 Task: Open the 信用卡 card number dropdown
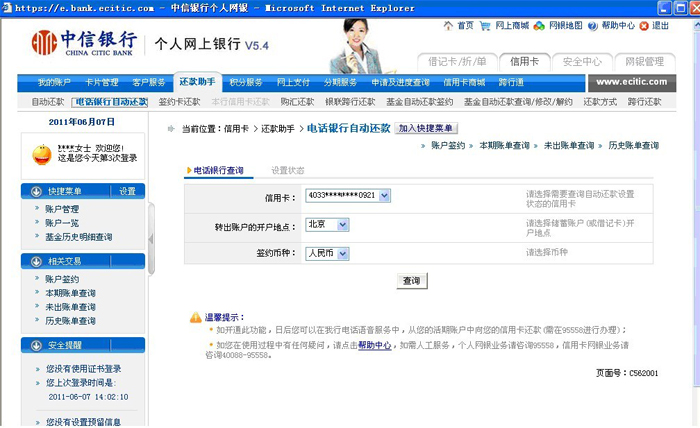click(x=385, y=196)
